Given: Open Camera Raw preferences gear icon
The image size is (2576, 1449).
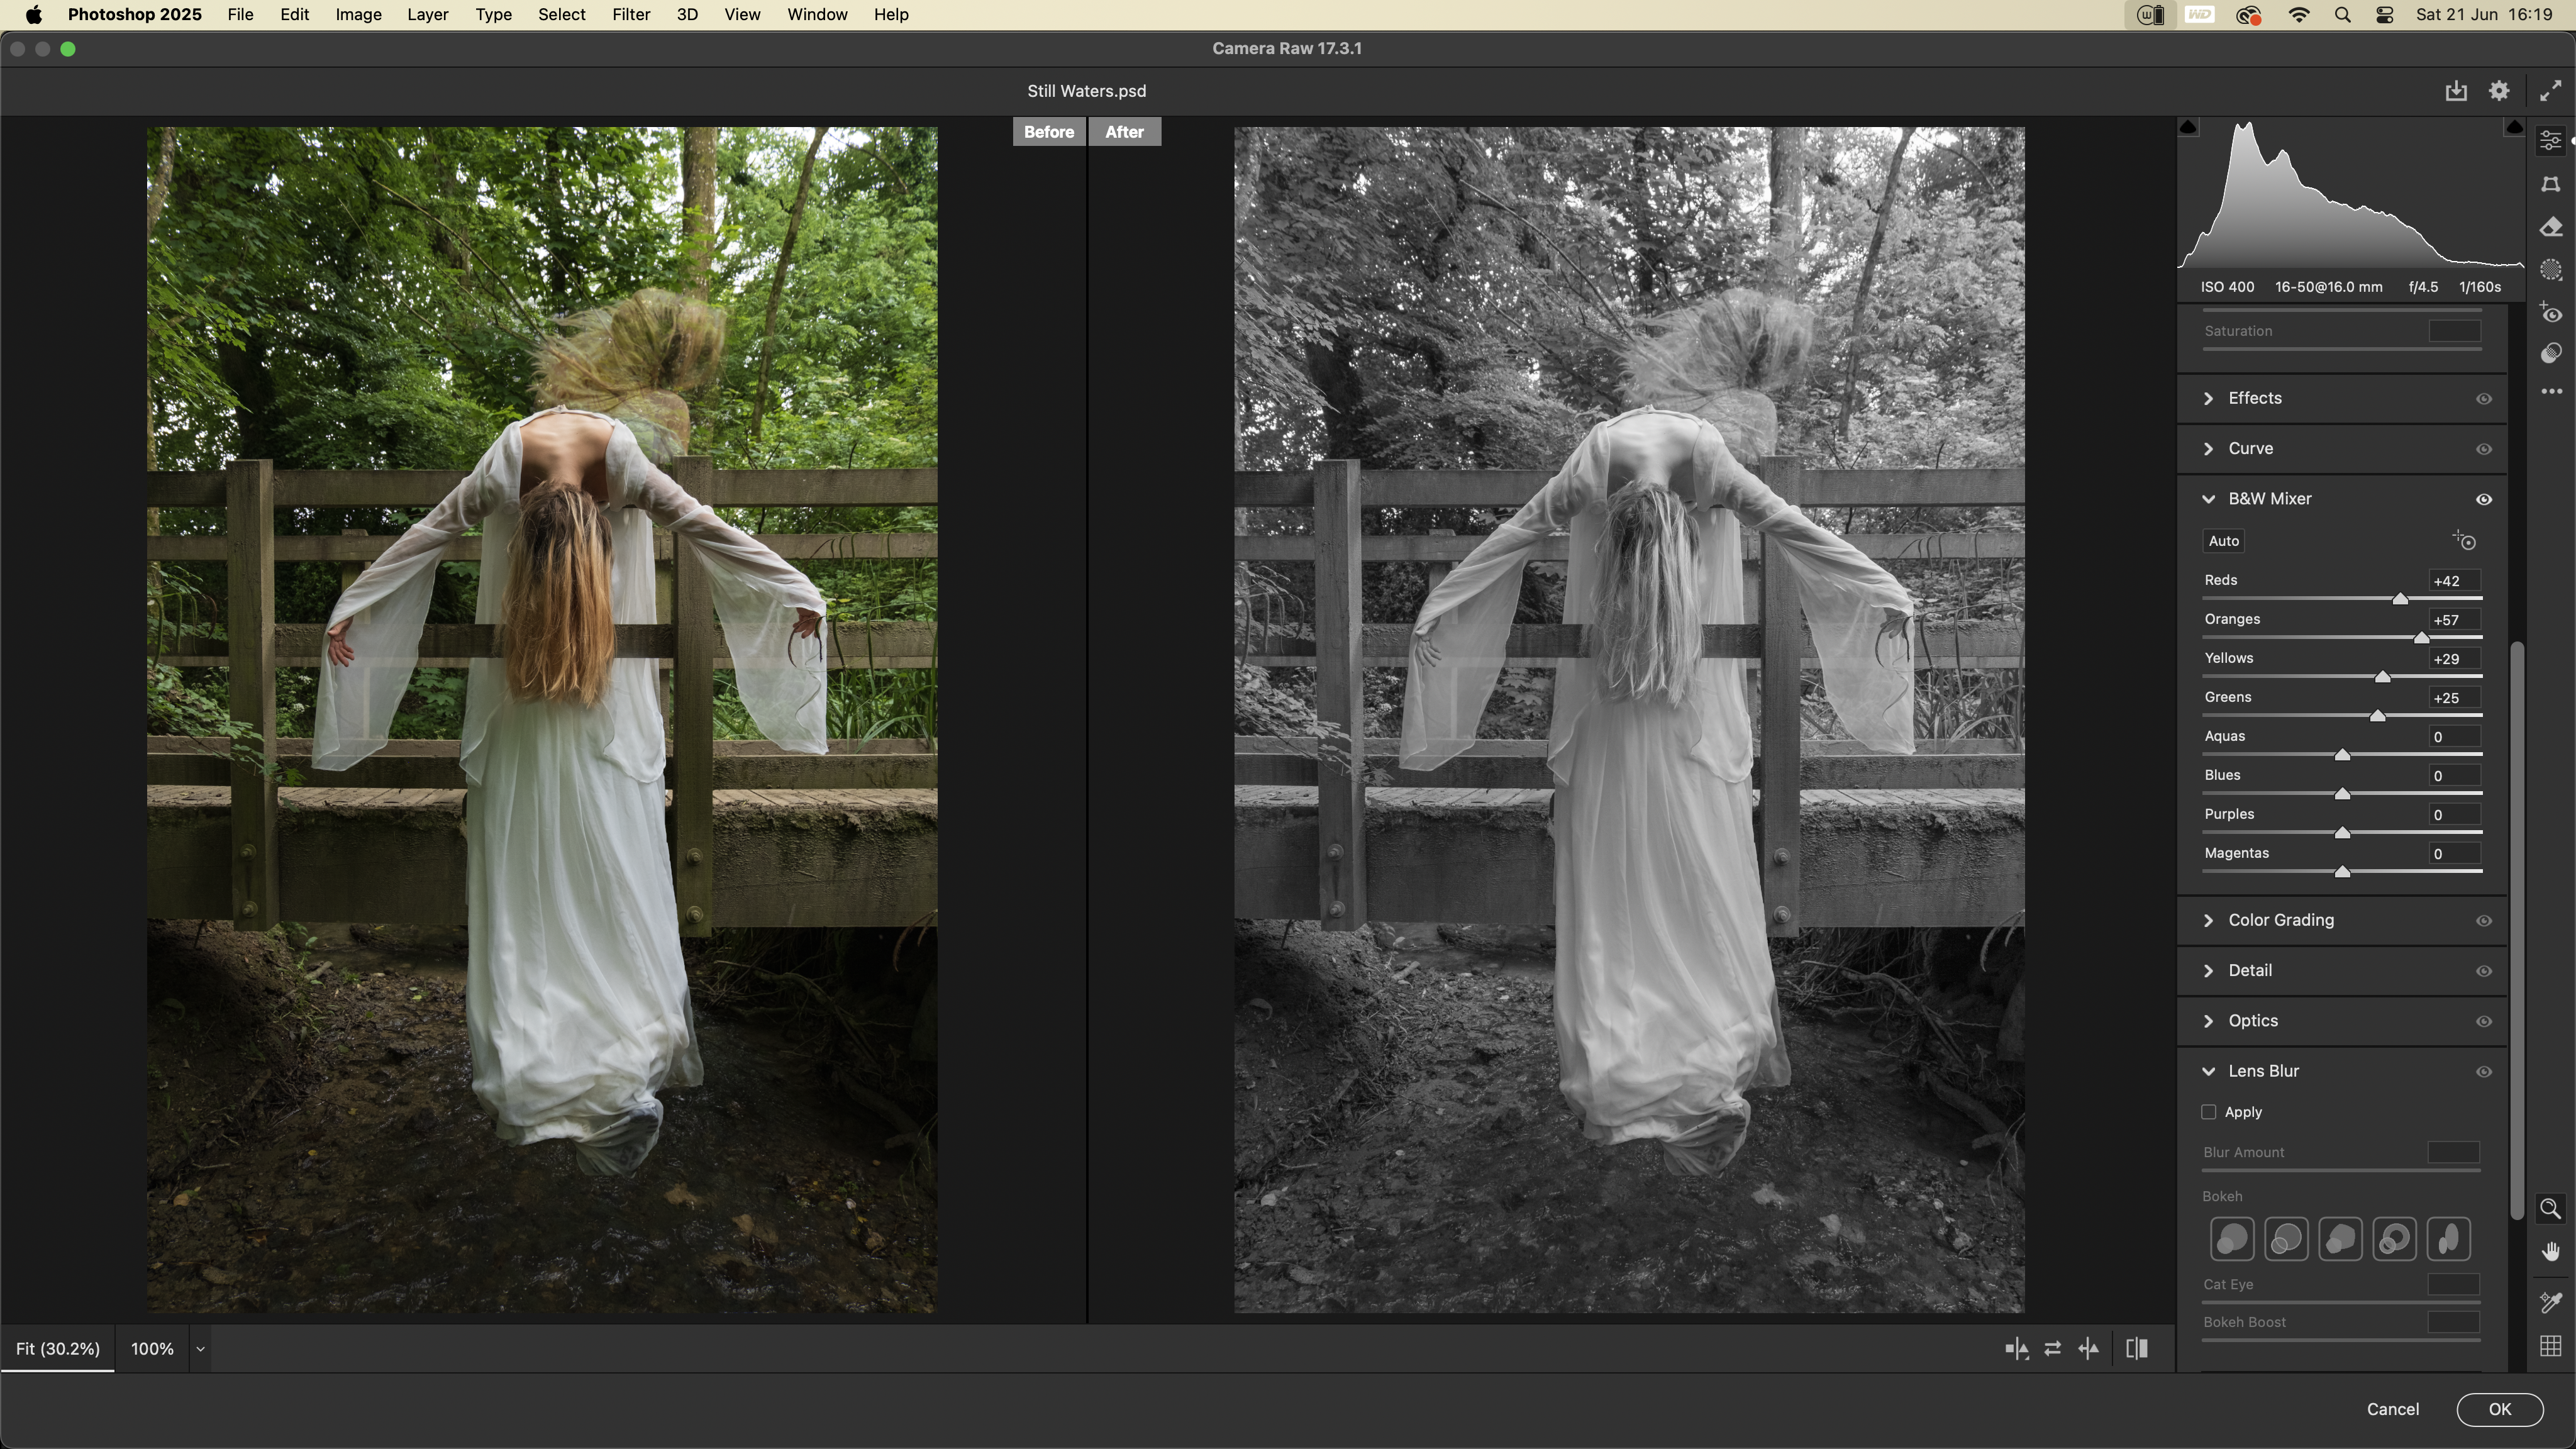Looking at the screenshot, I should tap(2499, 91).
